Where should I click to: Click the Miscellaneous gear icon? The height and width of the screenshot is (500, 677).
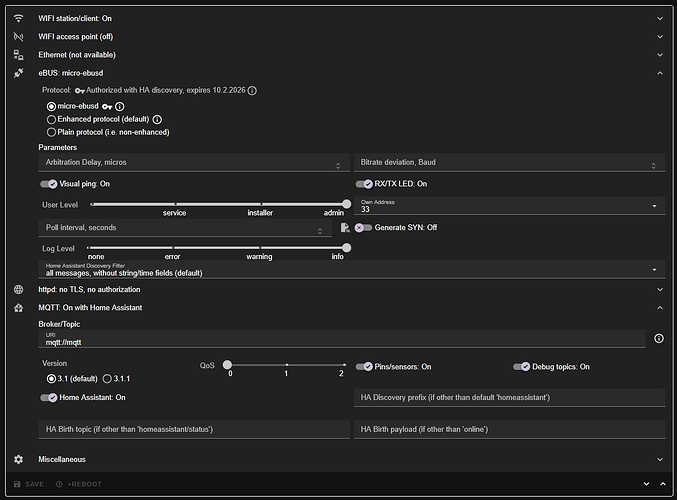click(x=18, y=459)
